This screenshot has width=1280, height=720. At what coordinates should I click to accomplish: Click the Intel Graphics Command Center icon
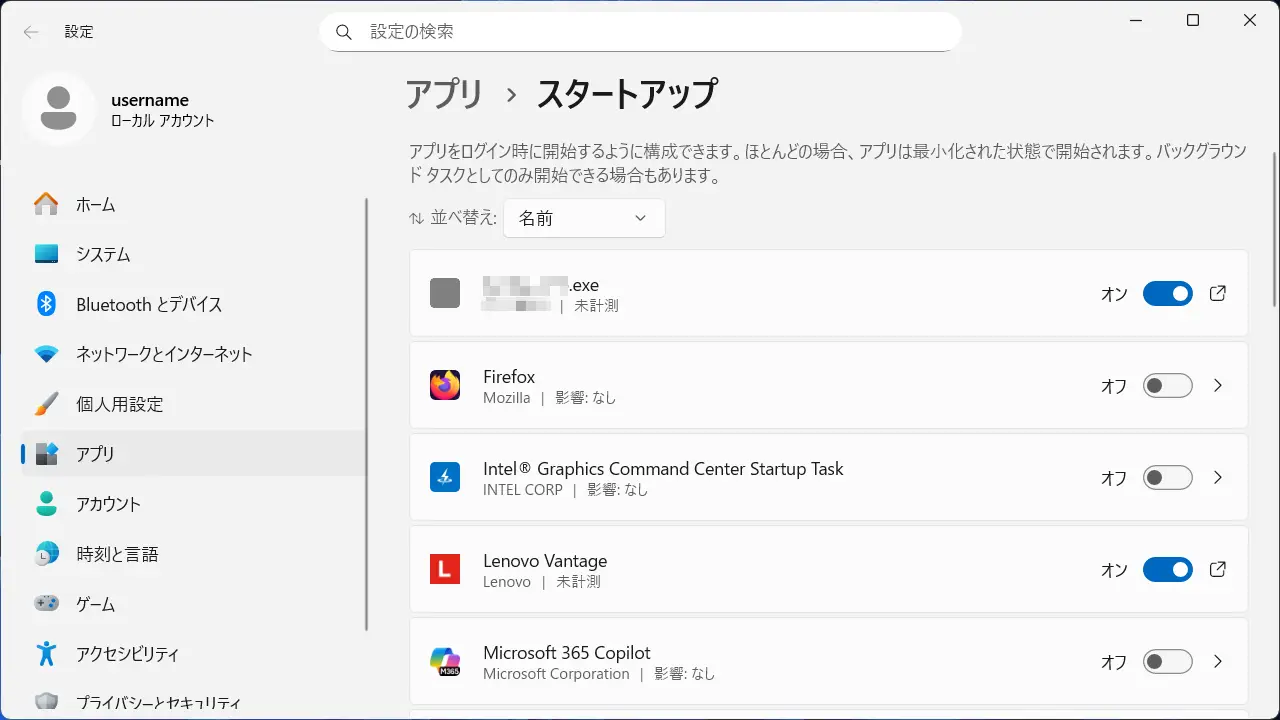point(445,478)
